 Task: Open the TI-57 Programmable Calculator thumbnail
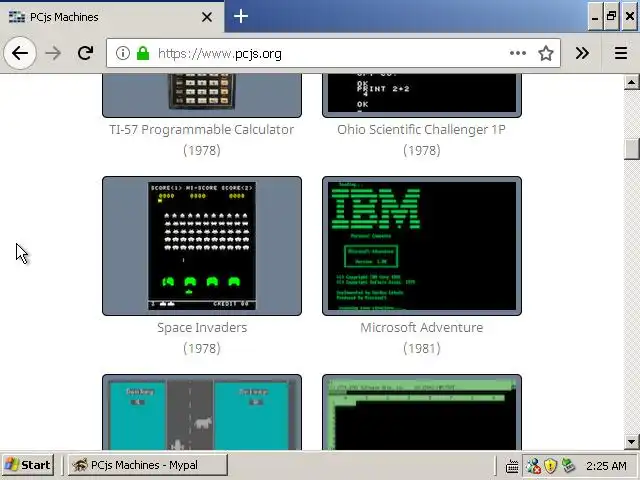pos(202,96)
